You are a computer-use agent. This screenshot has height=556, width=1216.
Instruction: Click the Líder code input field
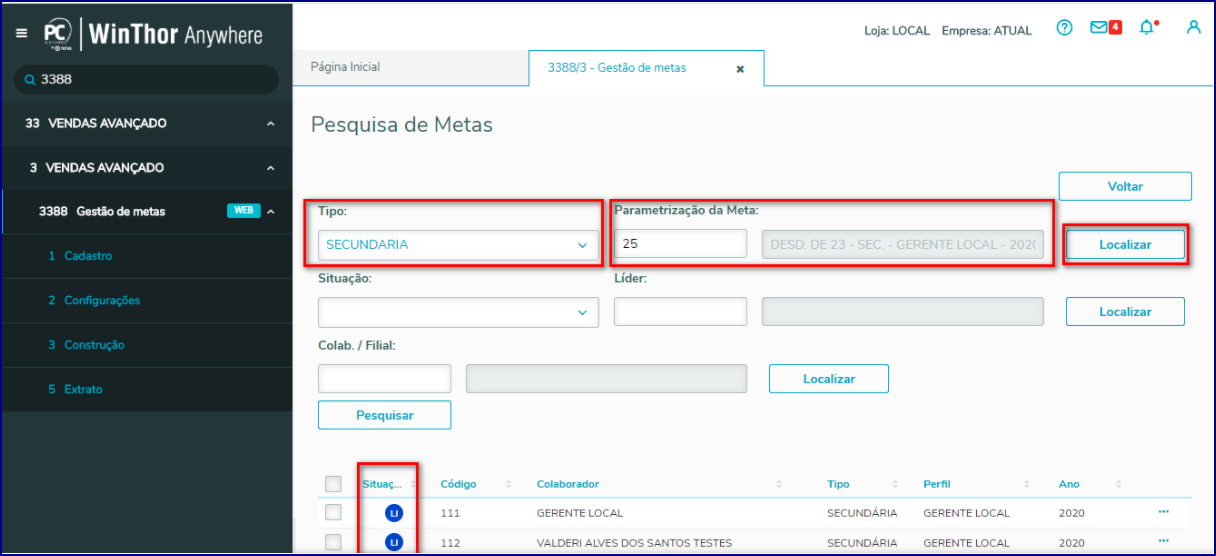click(x=681, y=312)
